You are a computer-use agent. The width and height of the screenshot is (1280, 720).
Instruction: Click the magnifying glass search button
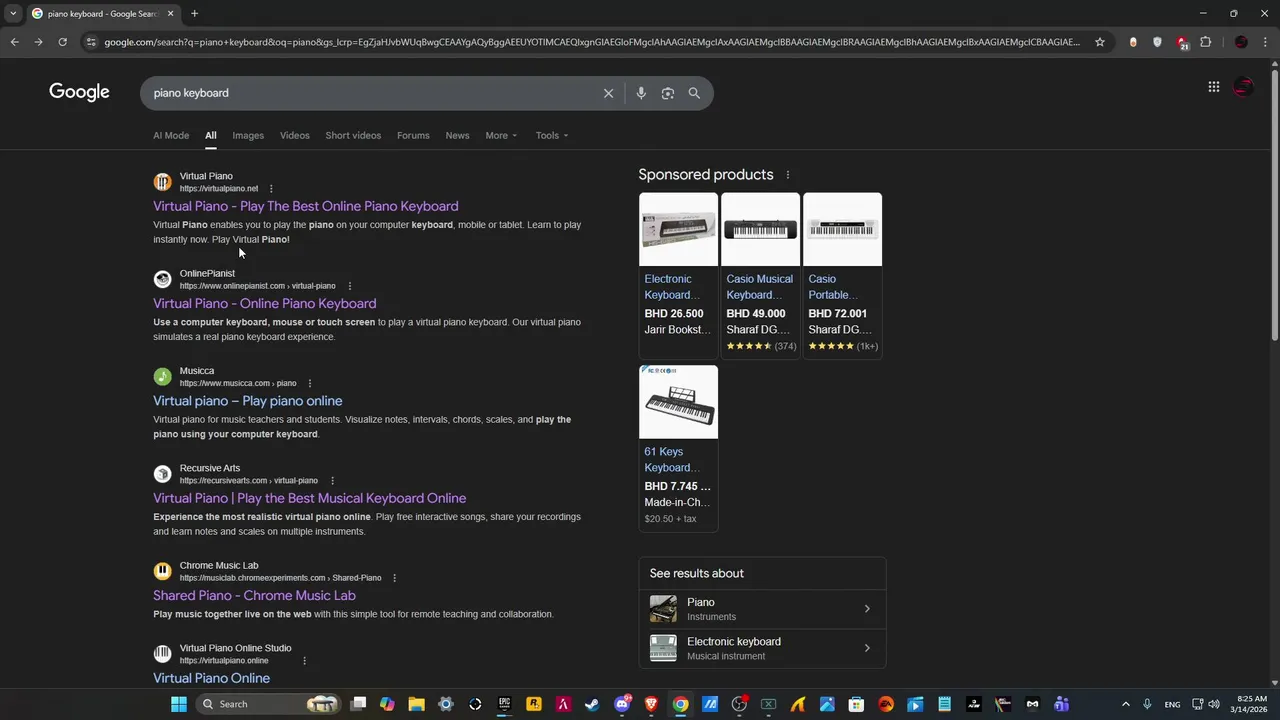[x=694, y=93]
